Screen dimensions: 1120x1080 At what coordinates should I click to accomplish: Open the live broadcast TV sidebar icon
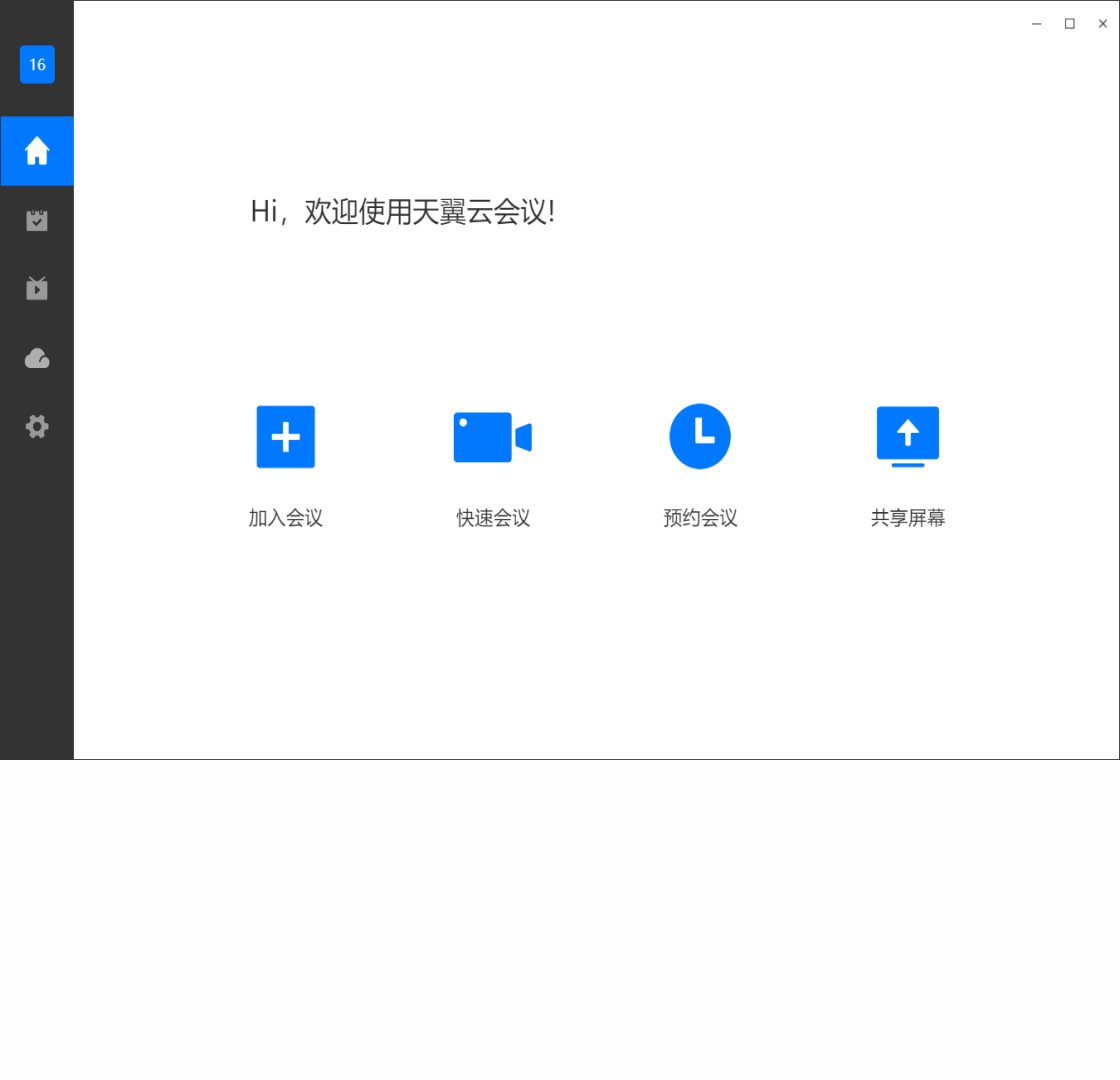[37, 289]
